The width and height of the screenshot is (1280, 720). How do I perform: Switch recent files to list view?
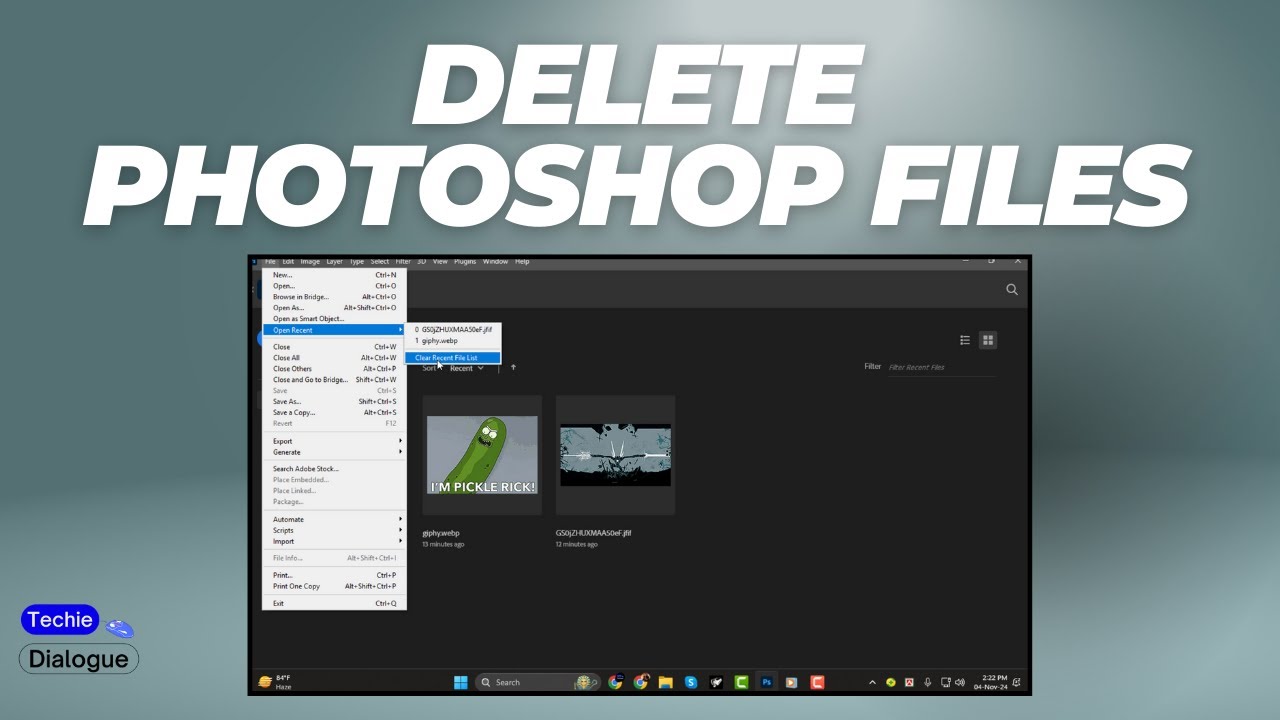[965, 340]
